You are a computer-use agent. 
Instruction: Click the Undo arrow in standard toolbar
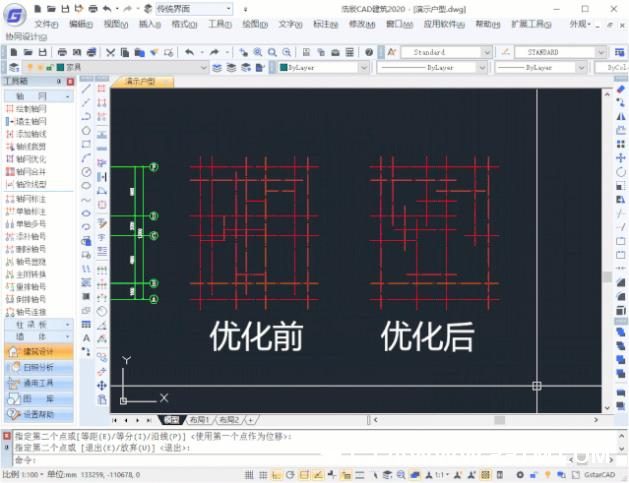click(x=189, y=52)
